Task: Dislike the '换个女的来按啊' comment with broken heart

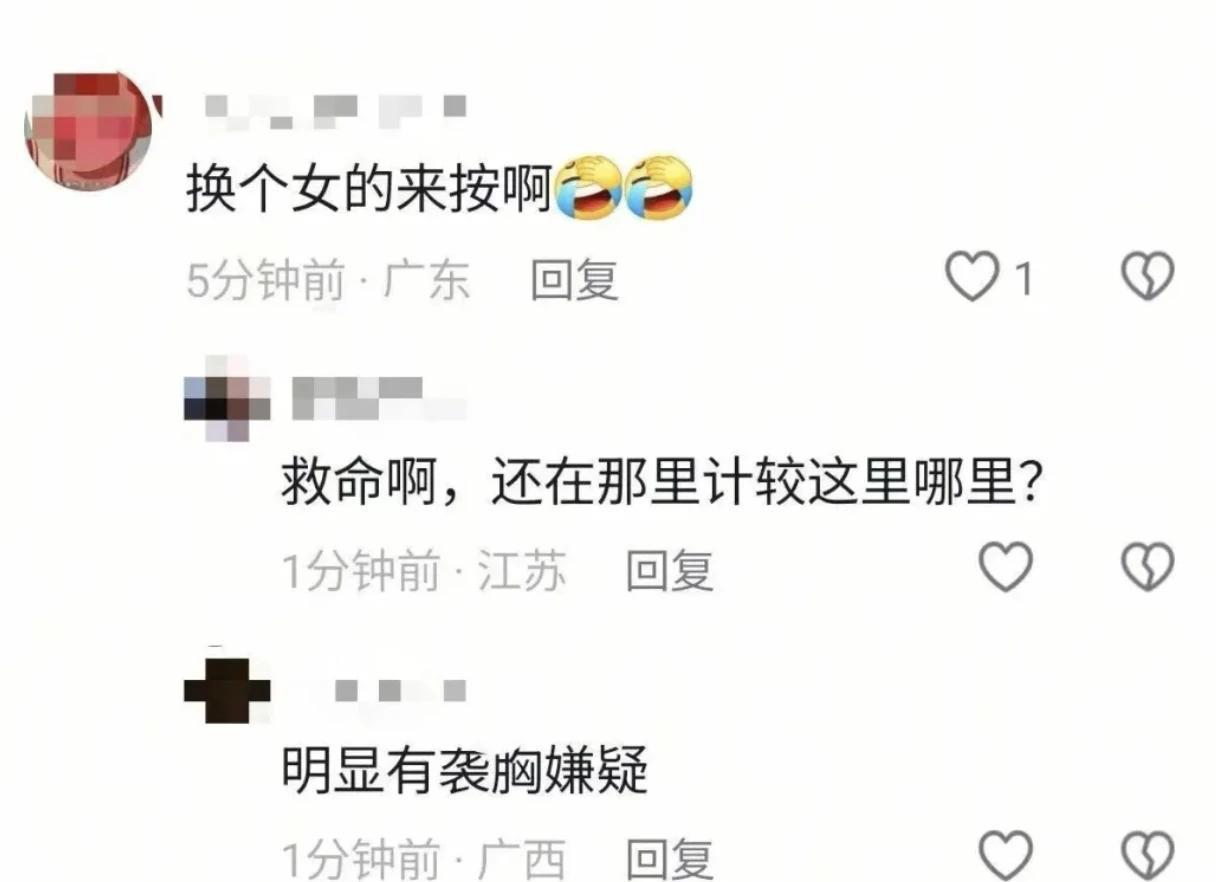Action: coord(1147,277)
